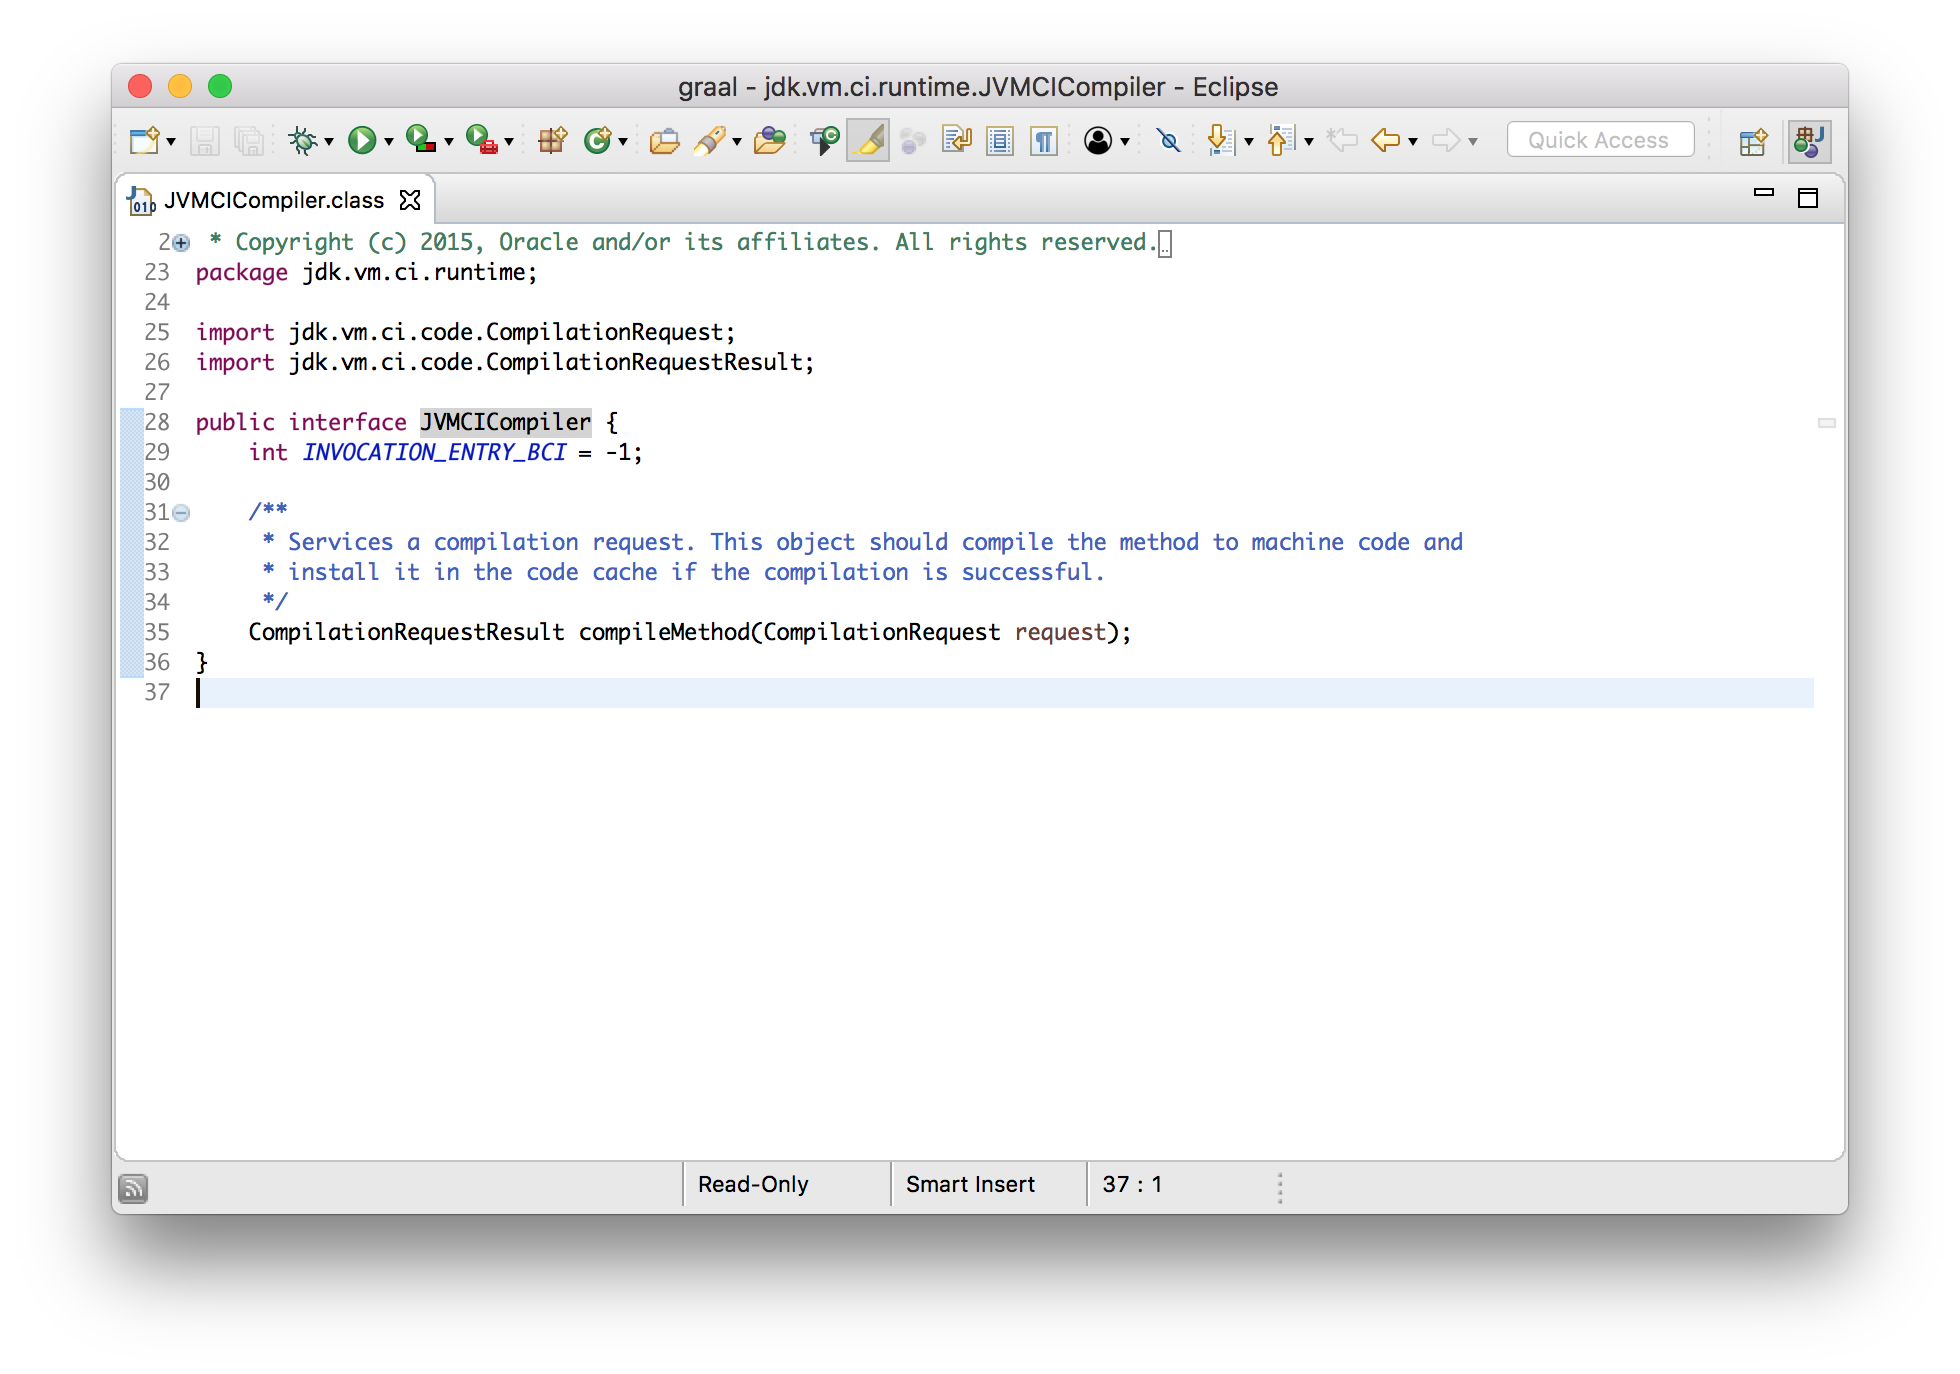Viewport: 1960px width, 1374px height.
Task: Save the current editor file
Action: 205,140
